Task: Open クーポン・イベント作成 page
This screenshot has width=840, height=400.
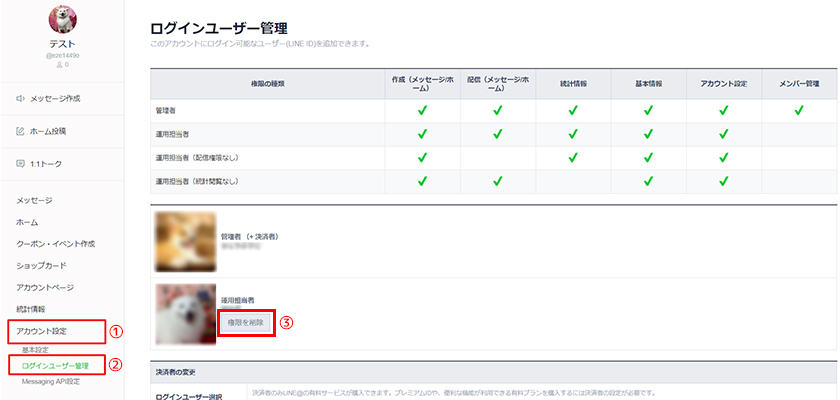Action: [56, 244]
